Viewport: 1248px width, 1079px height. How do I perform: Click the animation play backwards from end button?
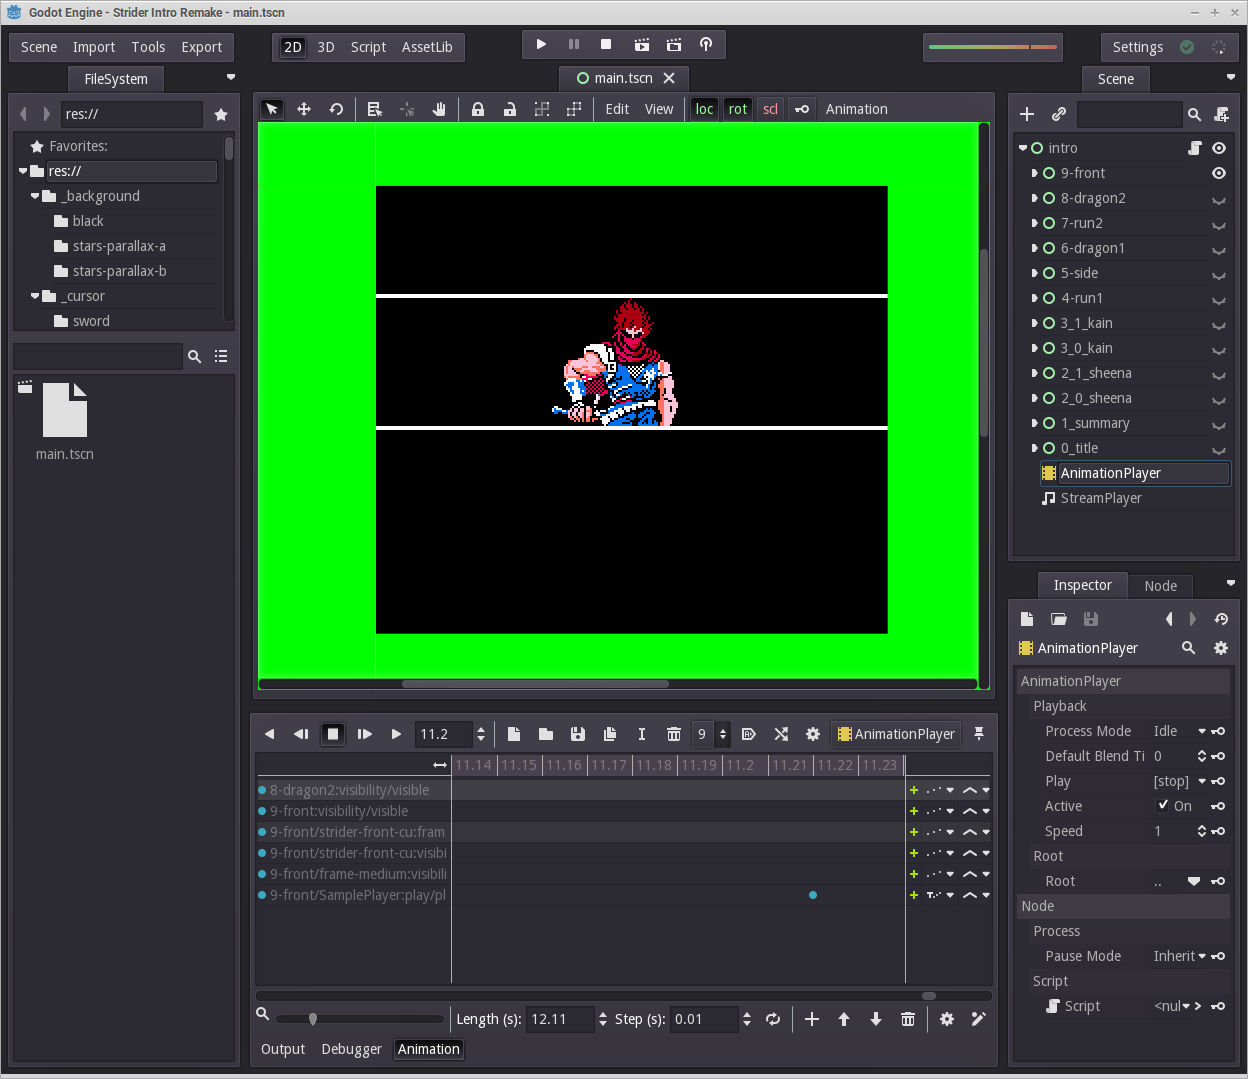[x=301, y=734]
